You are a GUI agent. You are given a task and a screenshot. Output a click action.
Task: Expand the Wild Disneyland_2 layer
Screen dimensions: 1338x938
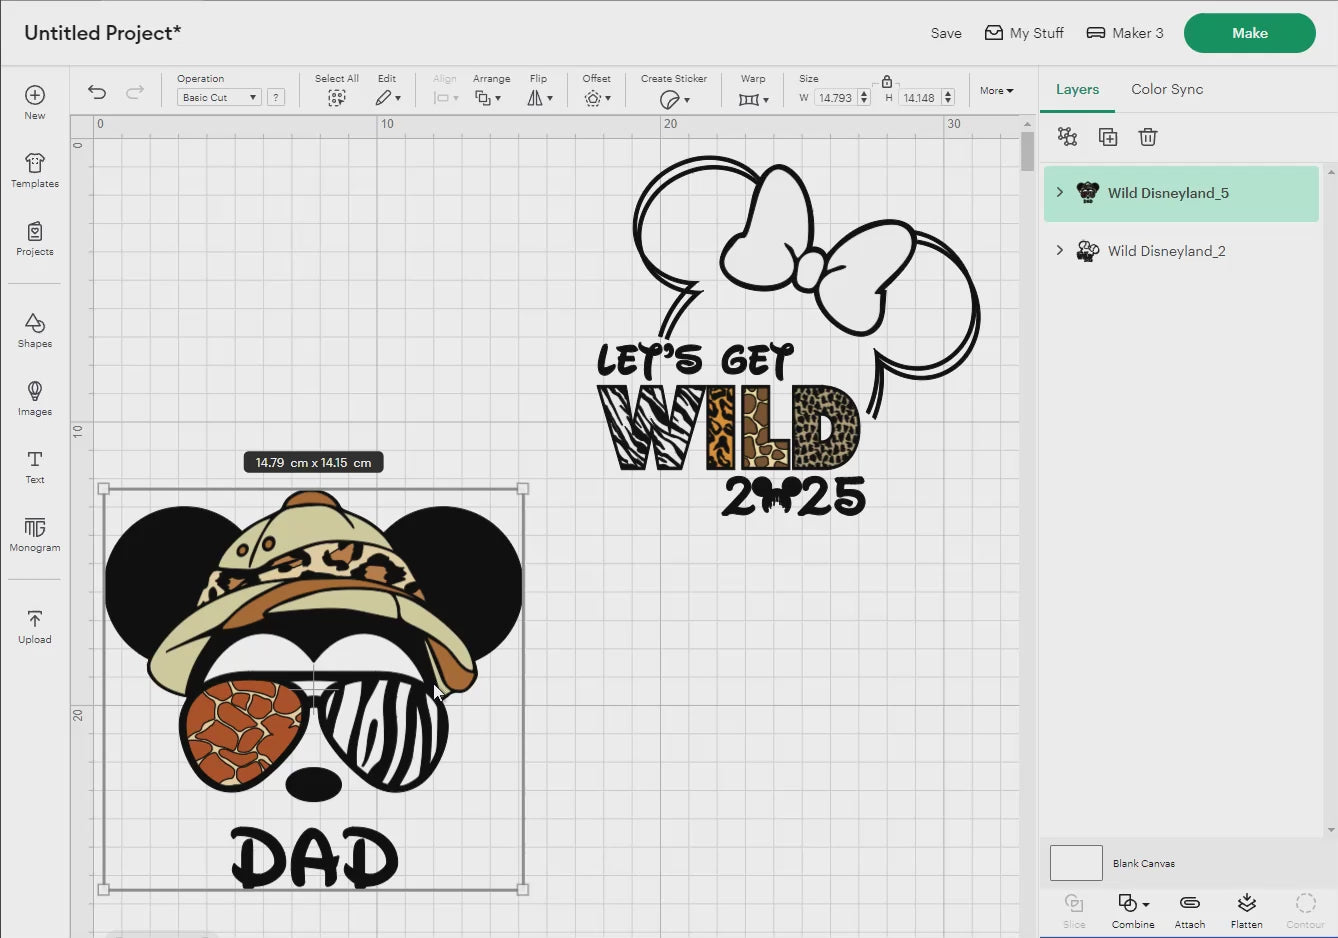click(1060, 250)
